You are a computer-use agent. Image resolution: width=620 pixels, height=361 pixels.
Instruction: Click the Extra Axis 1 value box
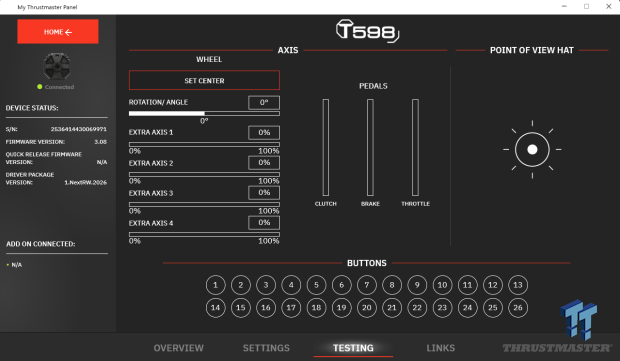coord(264,132)
